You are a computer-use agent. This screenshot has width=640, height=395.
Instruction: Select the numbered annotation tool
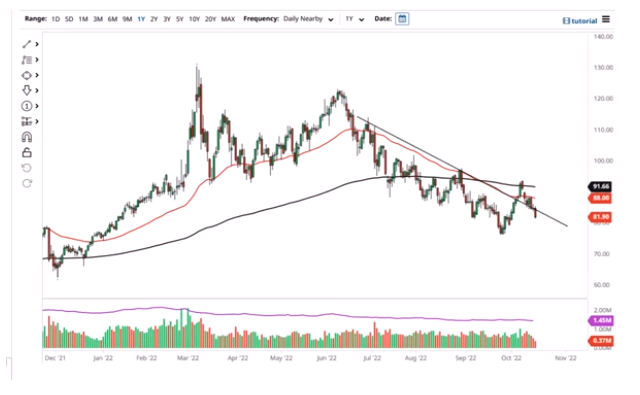tap(27, 106)
